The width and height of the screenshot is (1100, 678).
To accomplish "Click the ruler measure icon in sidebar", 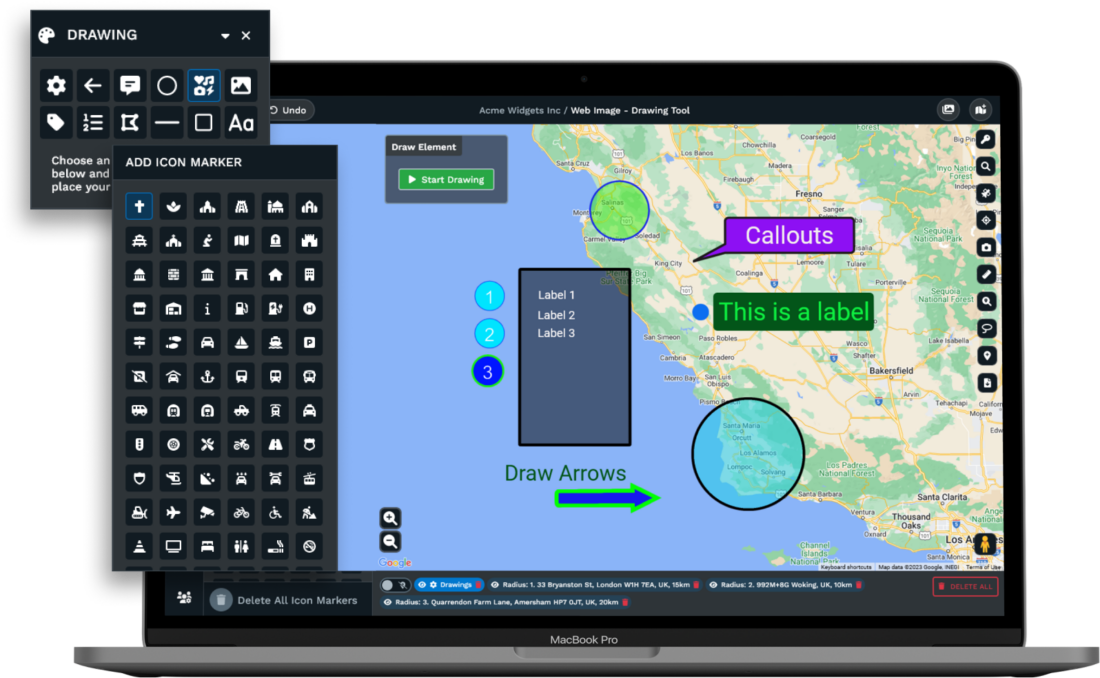I will (x=986, y=274).
